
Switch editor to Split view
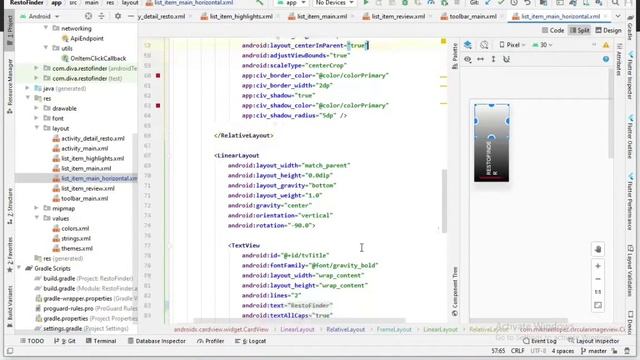pos(580,30)
